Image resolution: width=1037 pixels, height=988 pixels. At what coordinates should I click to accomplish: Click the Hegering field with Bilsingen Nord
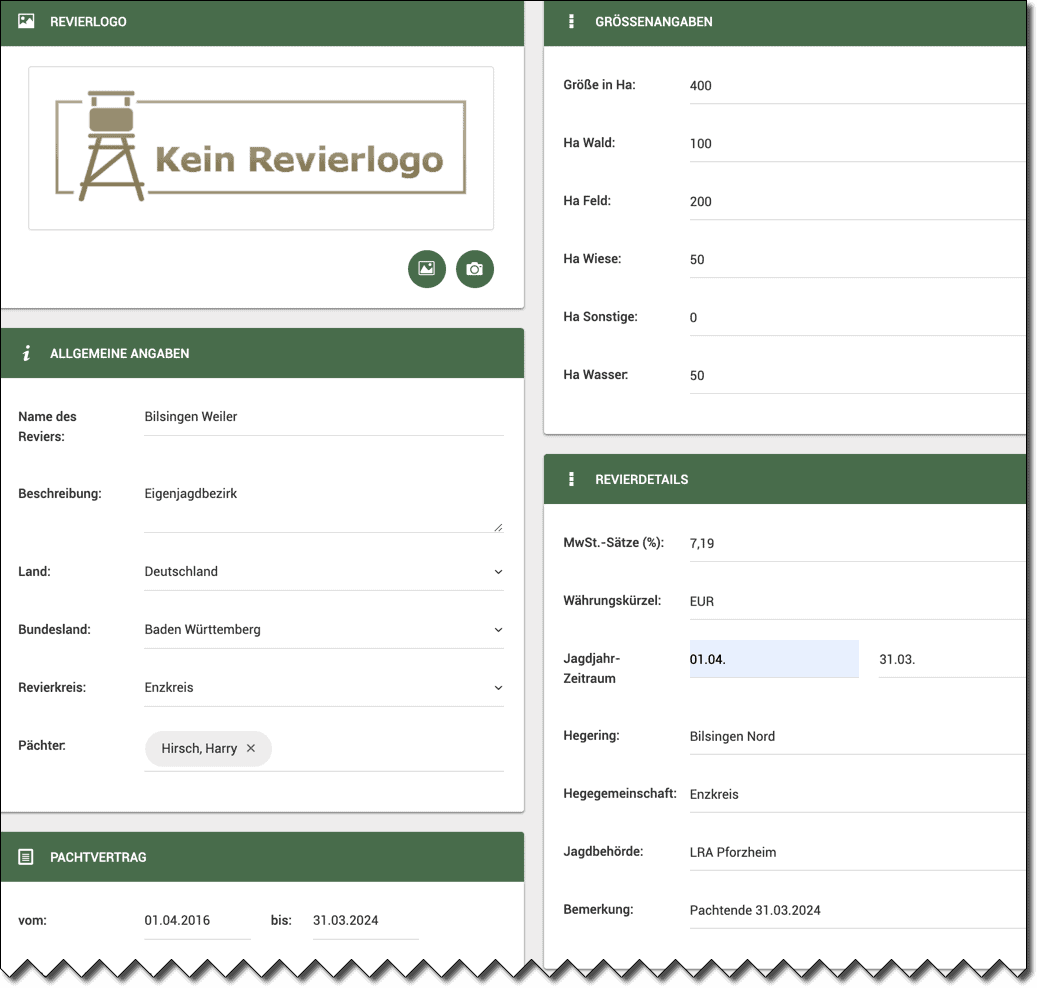pos(855,737)
